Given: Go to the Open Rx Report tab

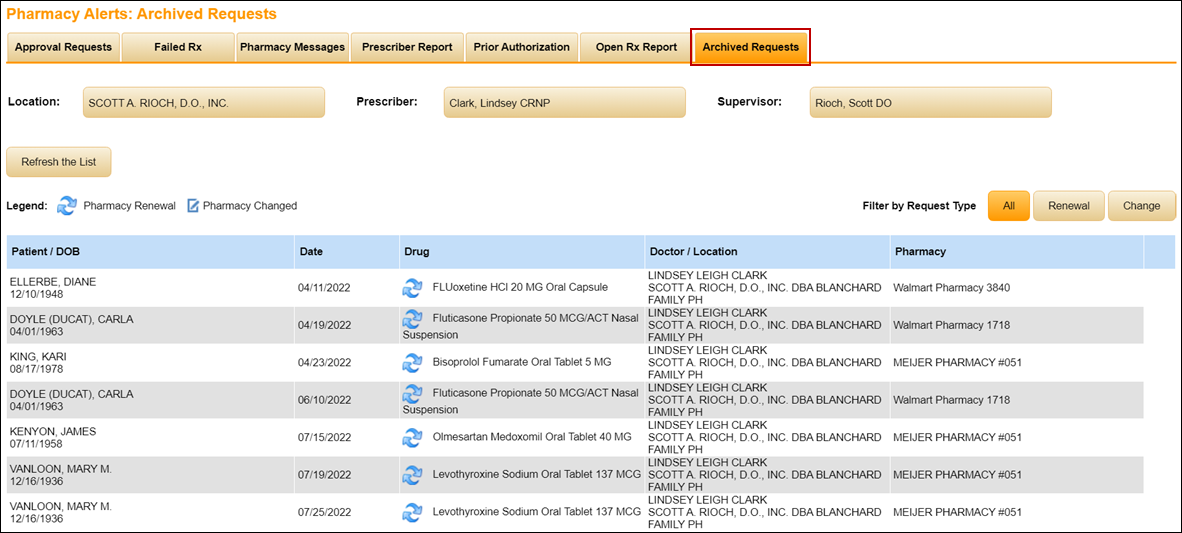Looking at the screenshot, I should click(636, 47).
